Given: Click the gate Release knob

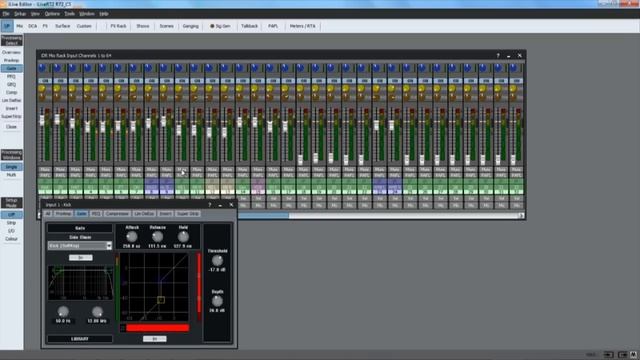Looking at the screenshot, I should point(158,236).
